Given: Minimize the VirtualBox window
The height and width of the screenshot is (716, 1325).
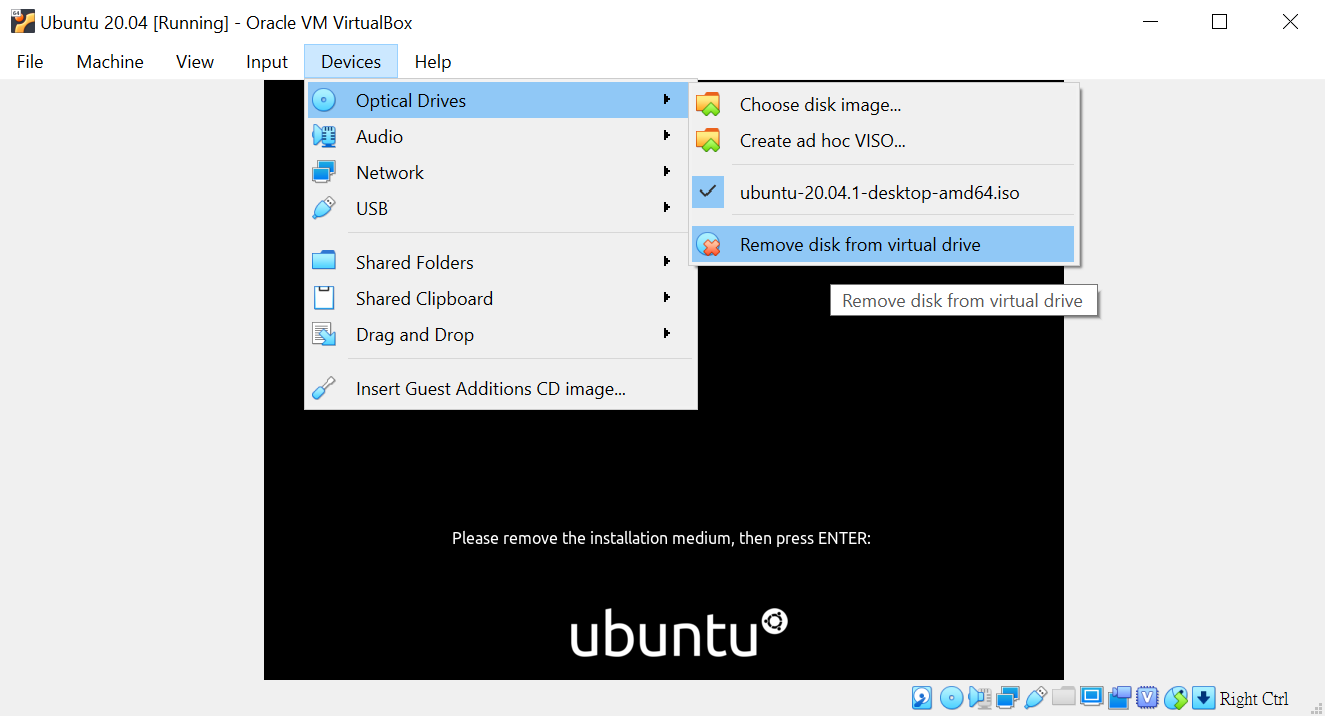Looking at the screenshot, I should [1149, 22].
